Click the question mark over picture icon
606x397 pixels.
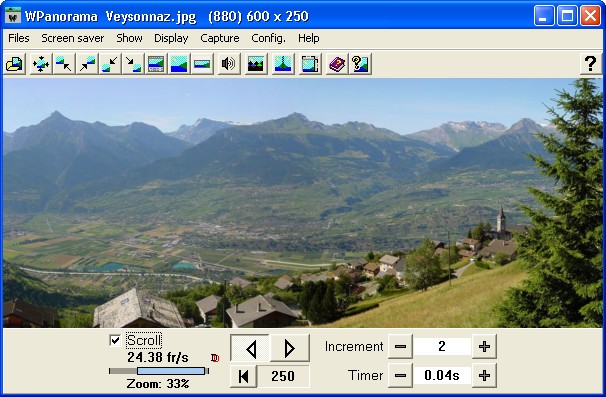tap(360, 64)
